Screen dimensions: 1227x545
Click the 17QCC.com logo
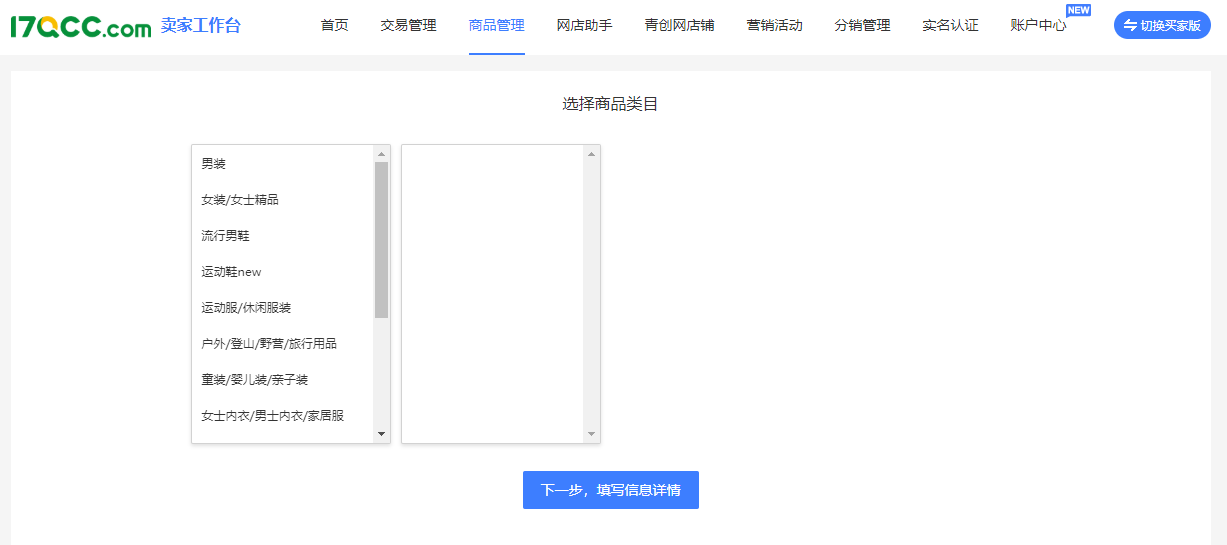(x=81, y=27)
